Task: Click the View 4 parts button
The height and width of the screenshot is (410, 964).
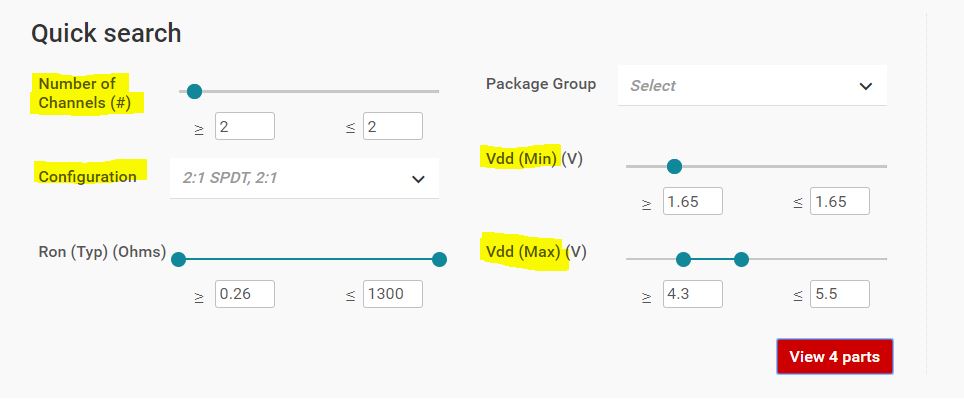Action: pyautogui.click(x=834, y=357)
